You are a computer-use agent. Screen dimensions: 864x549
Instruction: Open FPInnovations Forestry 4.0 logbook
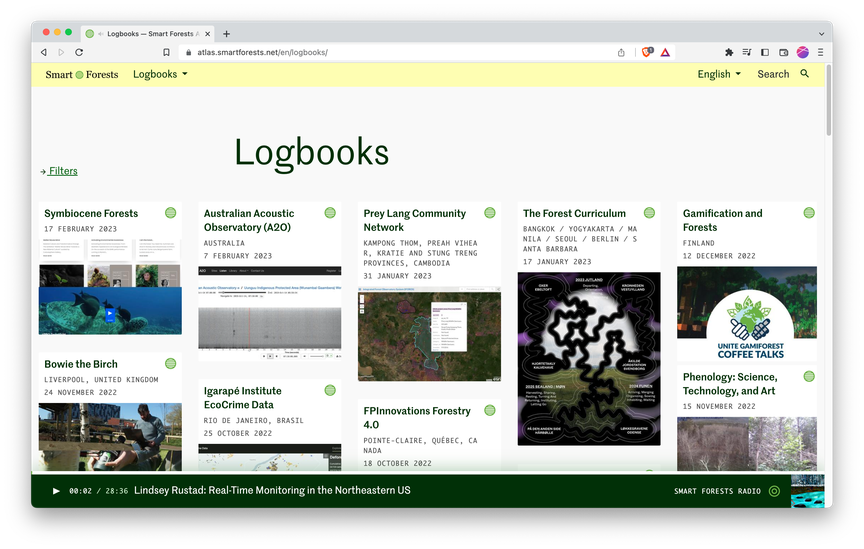pos(417,418)
